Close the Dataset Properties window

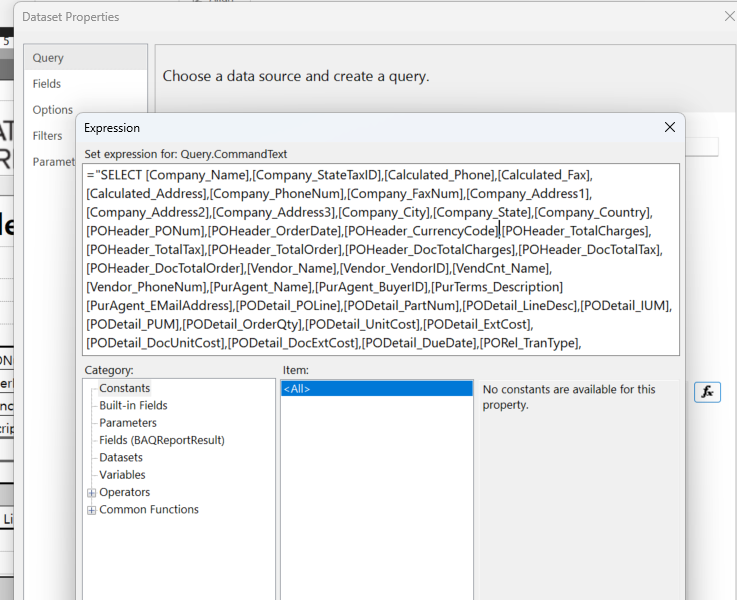pyautogui.click(x=728, y=16)
